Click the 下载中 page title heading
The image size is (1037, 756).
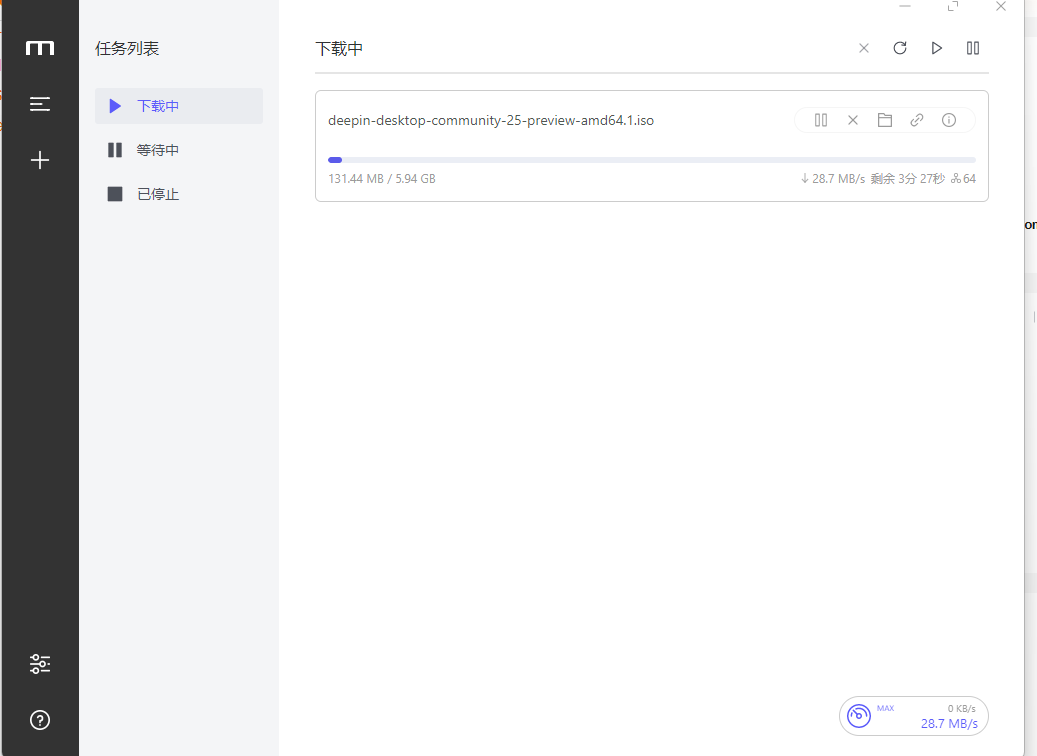point(339,48)
